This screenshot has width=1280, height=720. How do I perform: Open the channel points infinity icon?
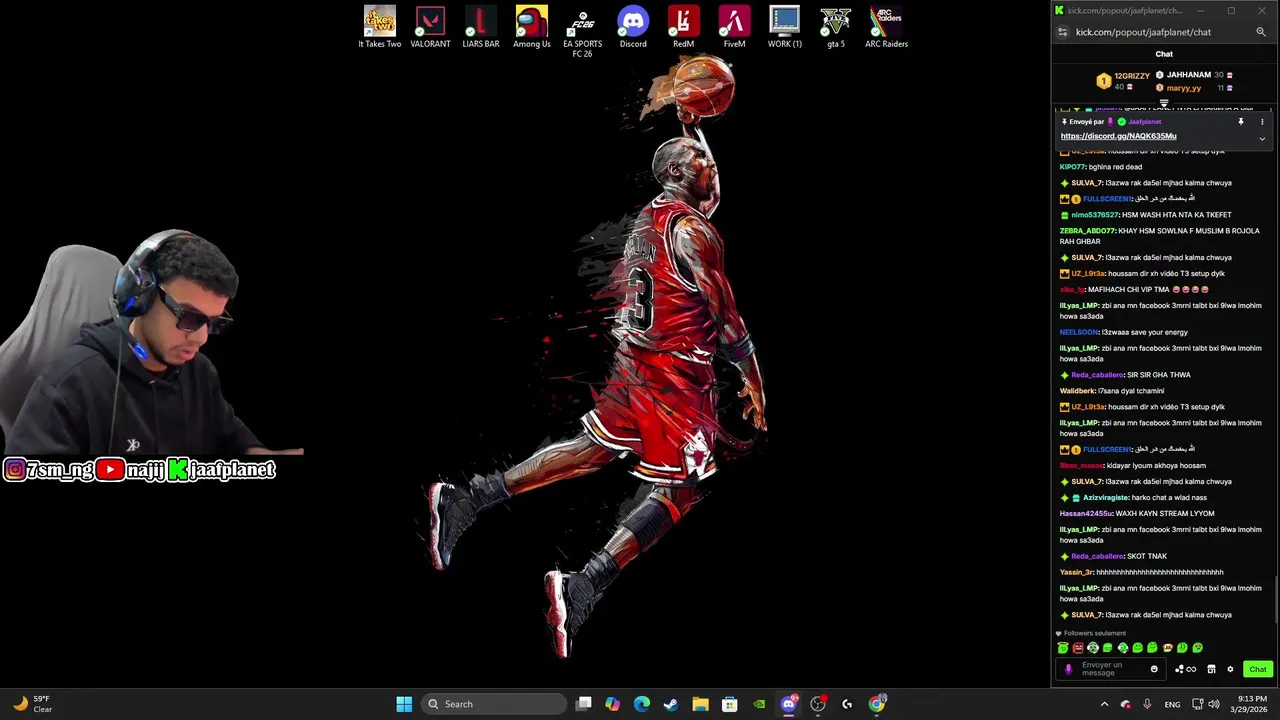[x=1185, y=669]
